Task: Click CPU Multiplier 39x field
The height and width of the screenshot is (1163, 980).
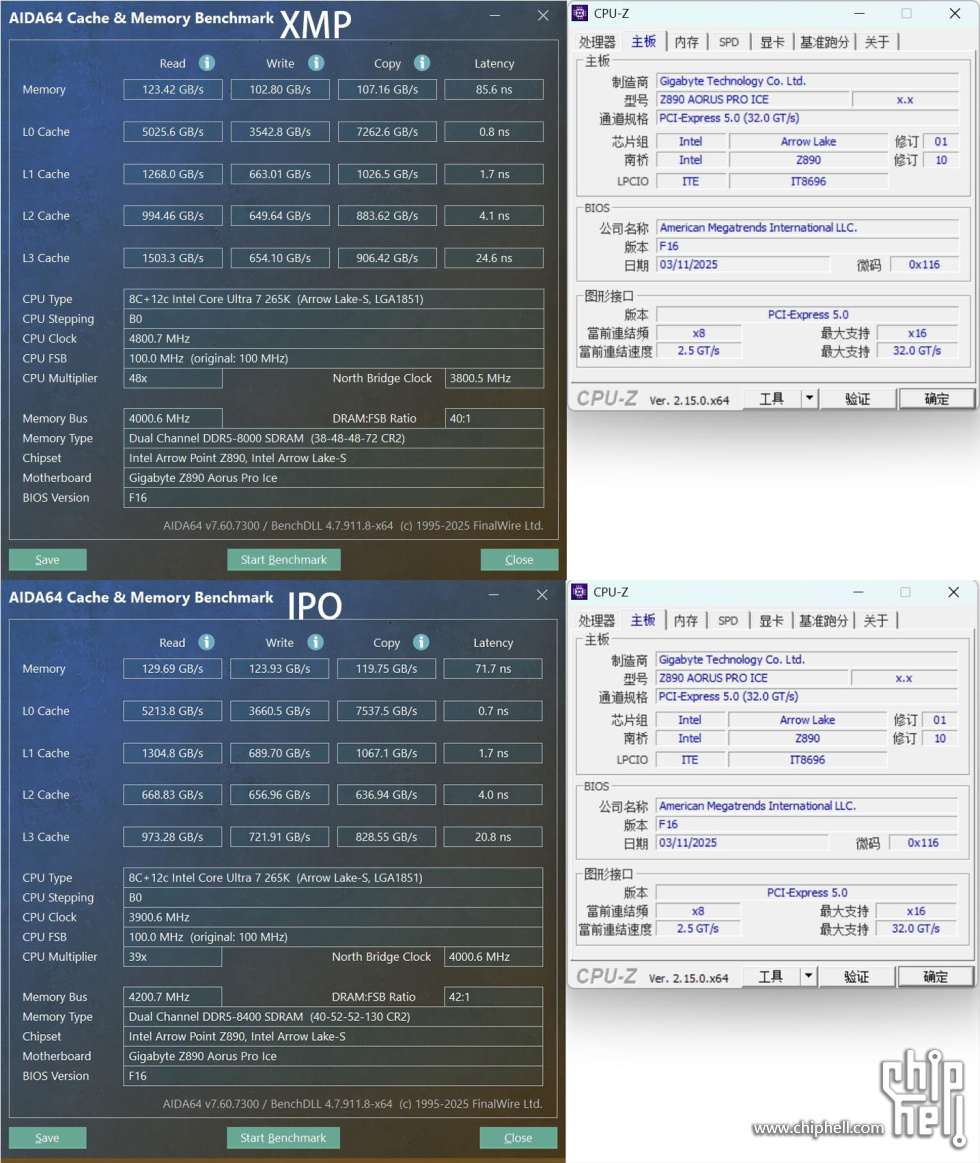Action: click(x=172, y=957)
